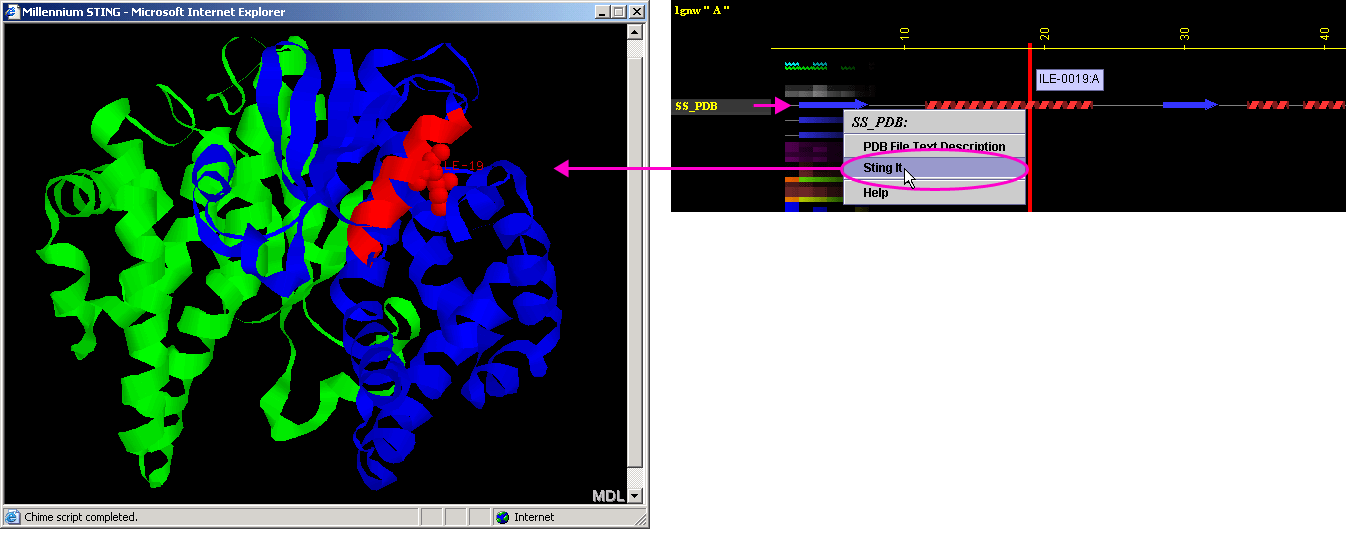Click the Millennium STING window title text
The width and height of the screenshot is (1346, 539).
153,12
